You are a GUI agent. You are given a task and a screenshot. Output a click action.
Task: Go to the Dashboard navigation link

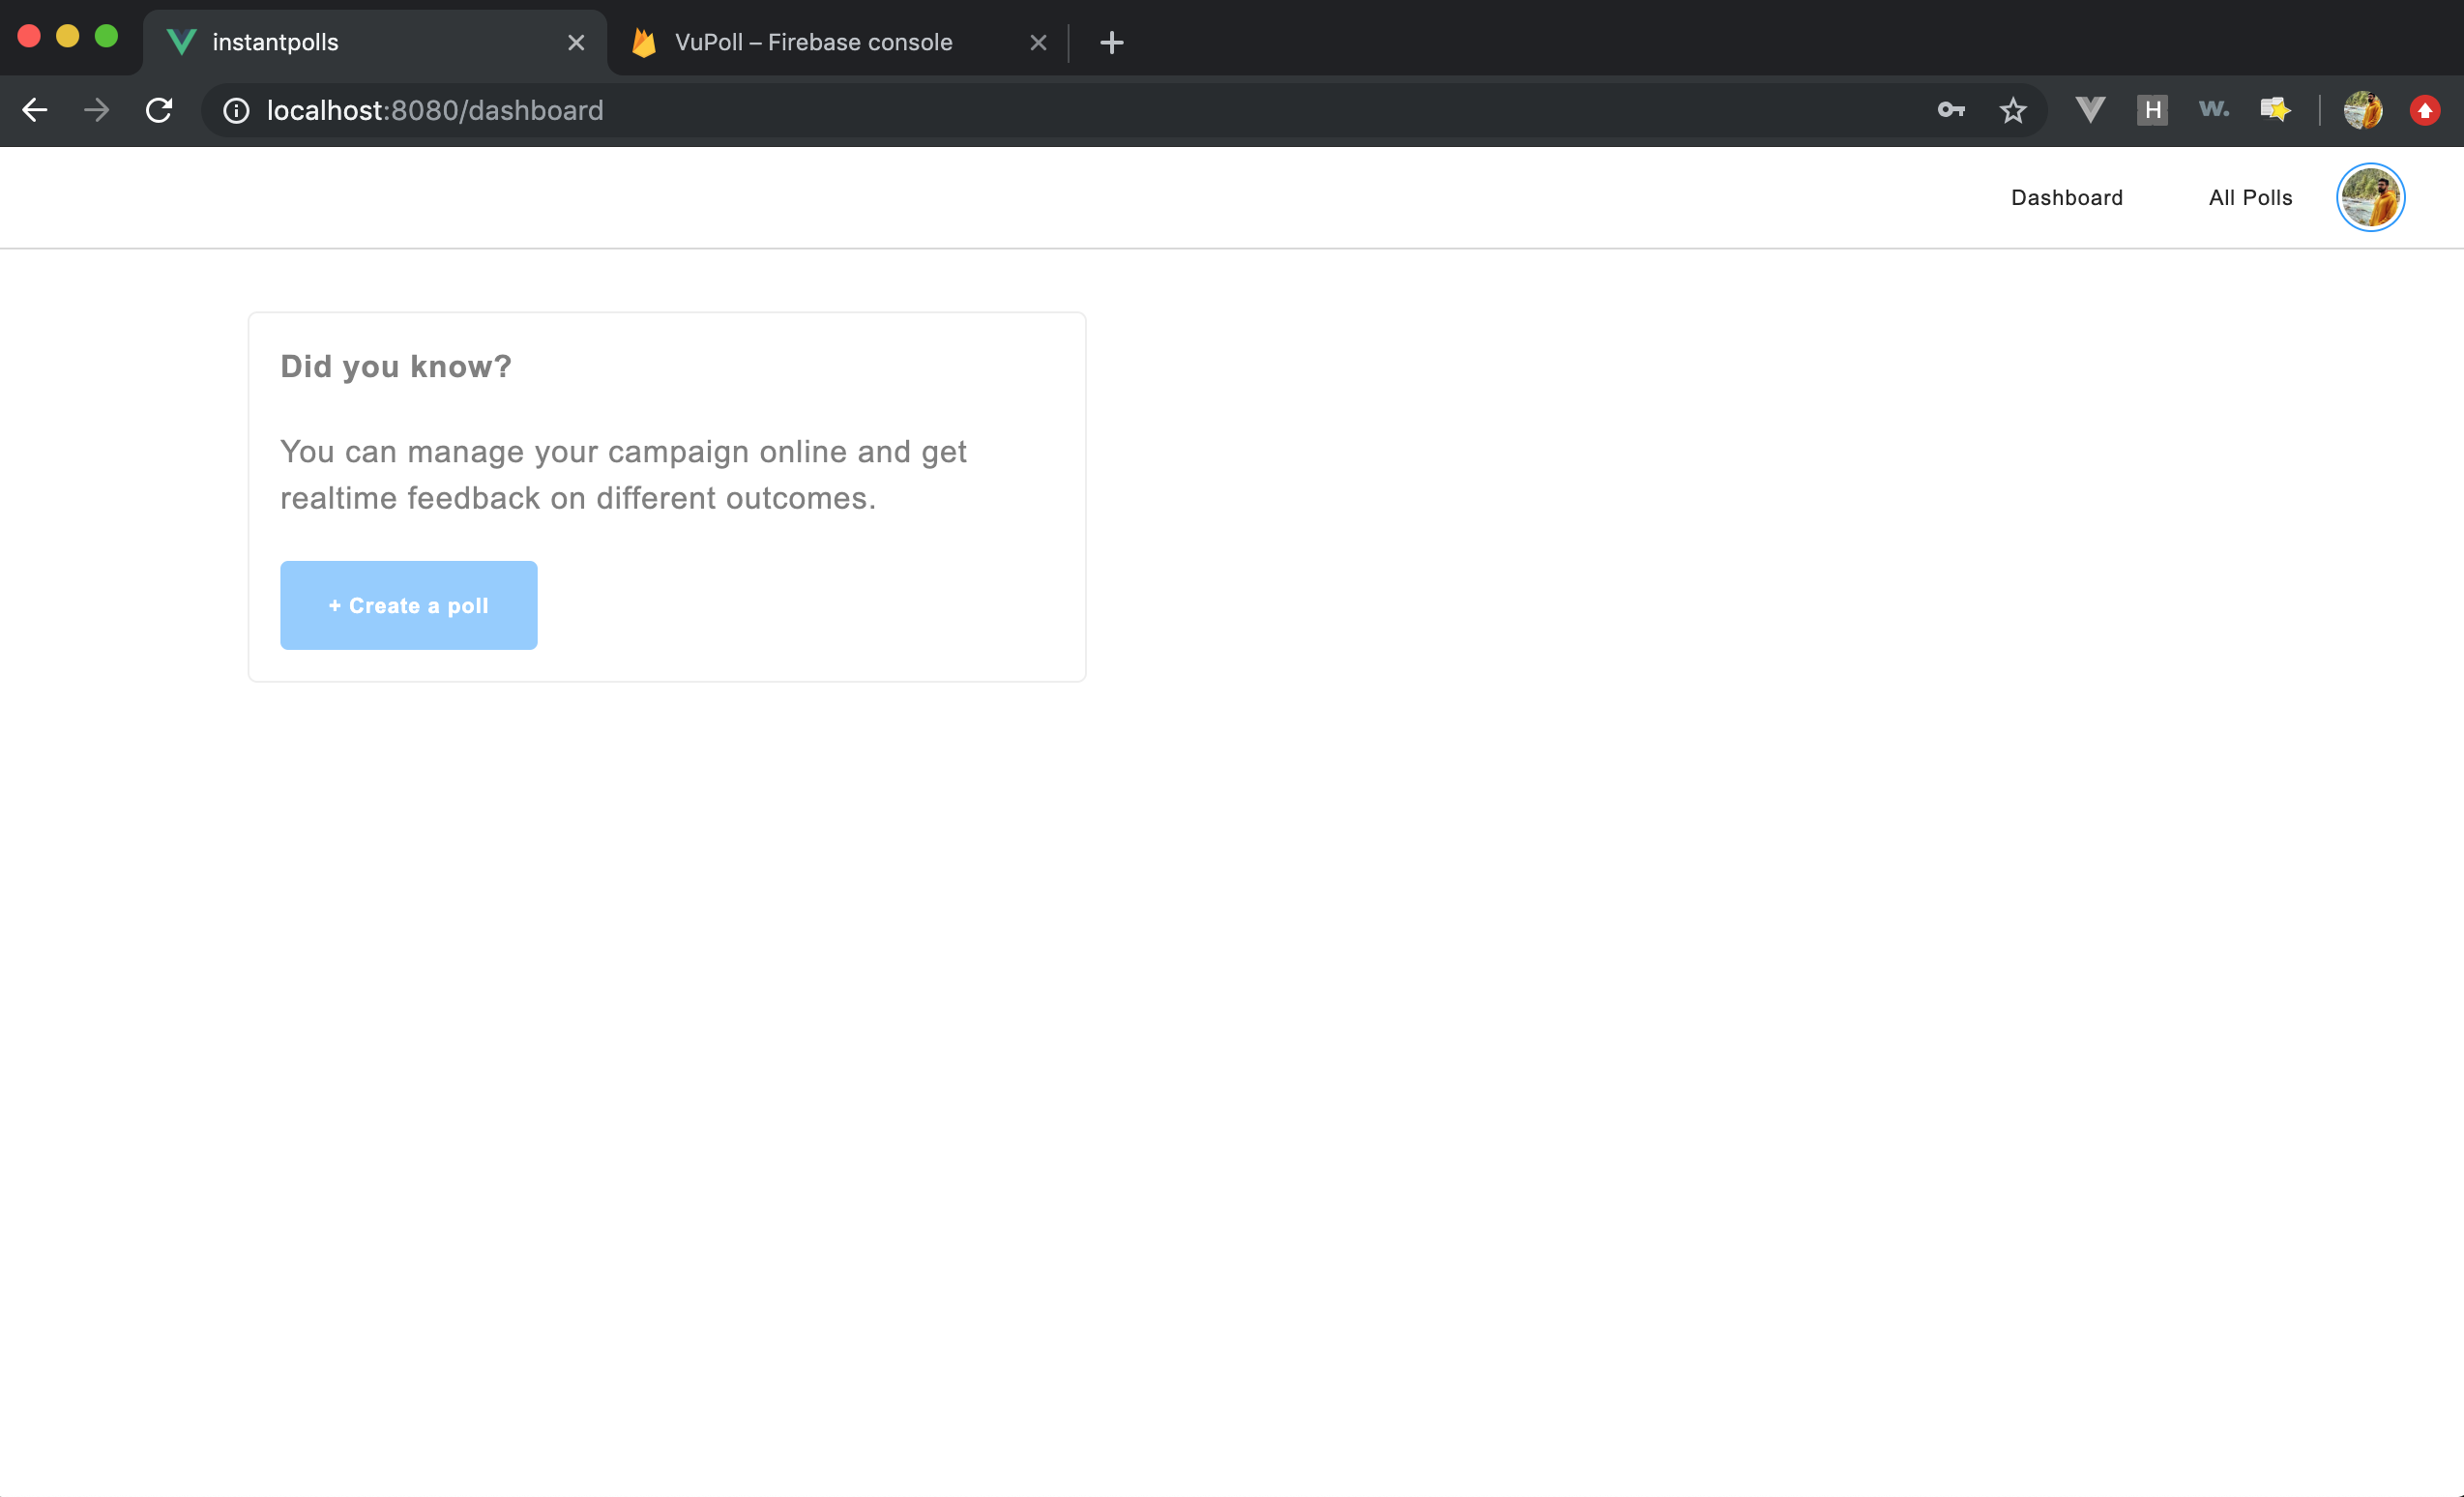[x=2066, y=197]
